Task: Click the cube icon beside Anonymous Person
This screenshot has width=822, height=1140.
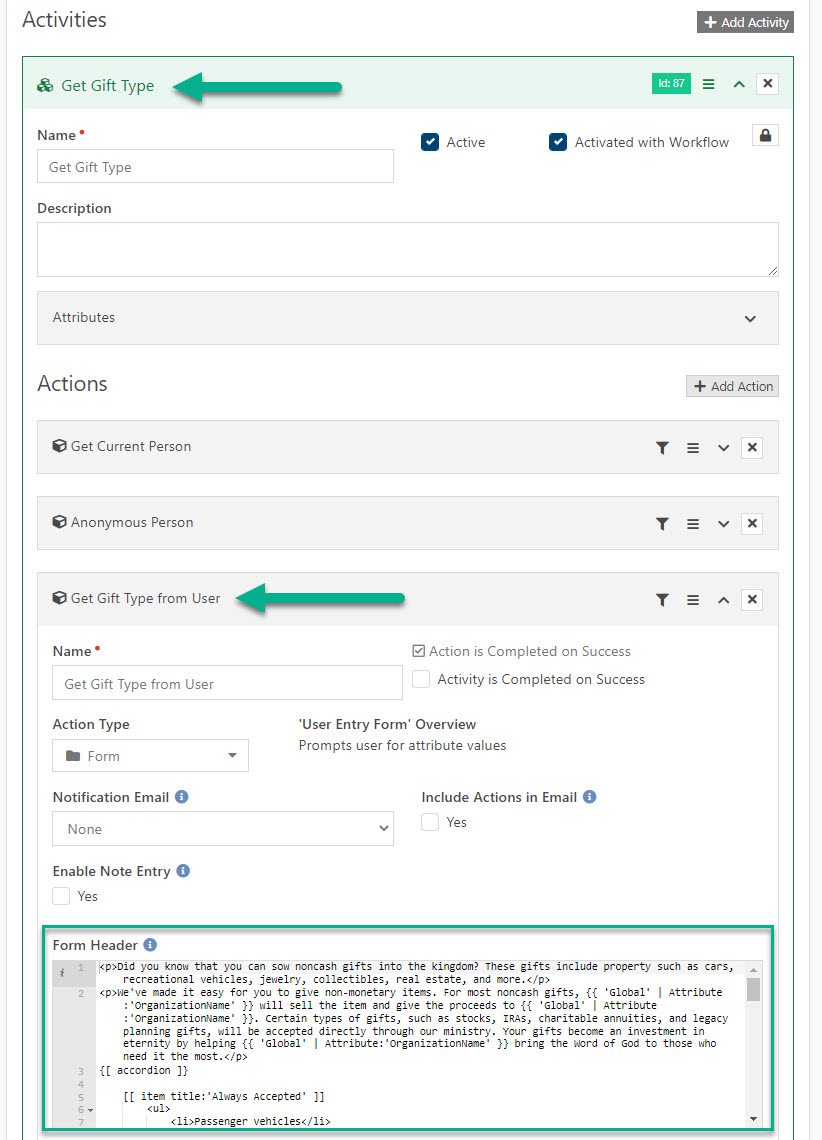Action: tap(60, 521)
